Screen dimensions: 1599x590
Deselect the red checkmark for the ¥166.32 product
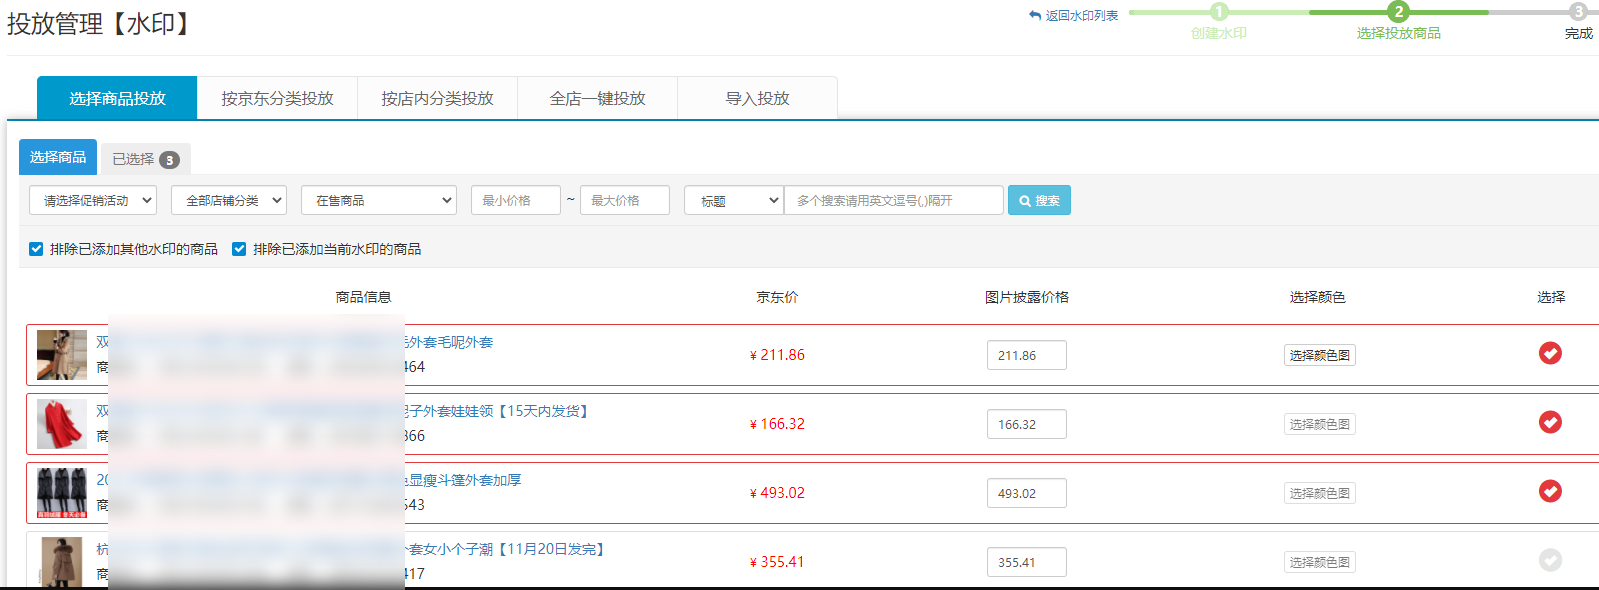pyautogui.click(x=1550, y=422)
